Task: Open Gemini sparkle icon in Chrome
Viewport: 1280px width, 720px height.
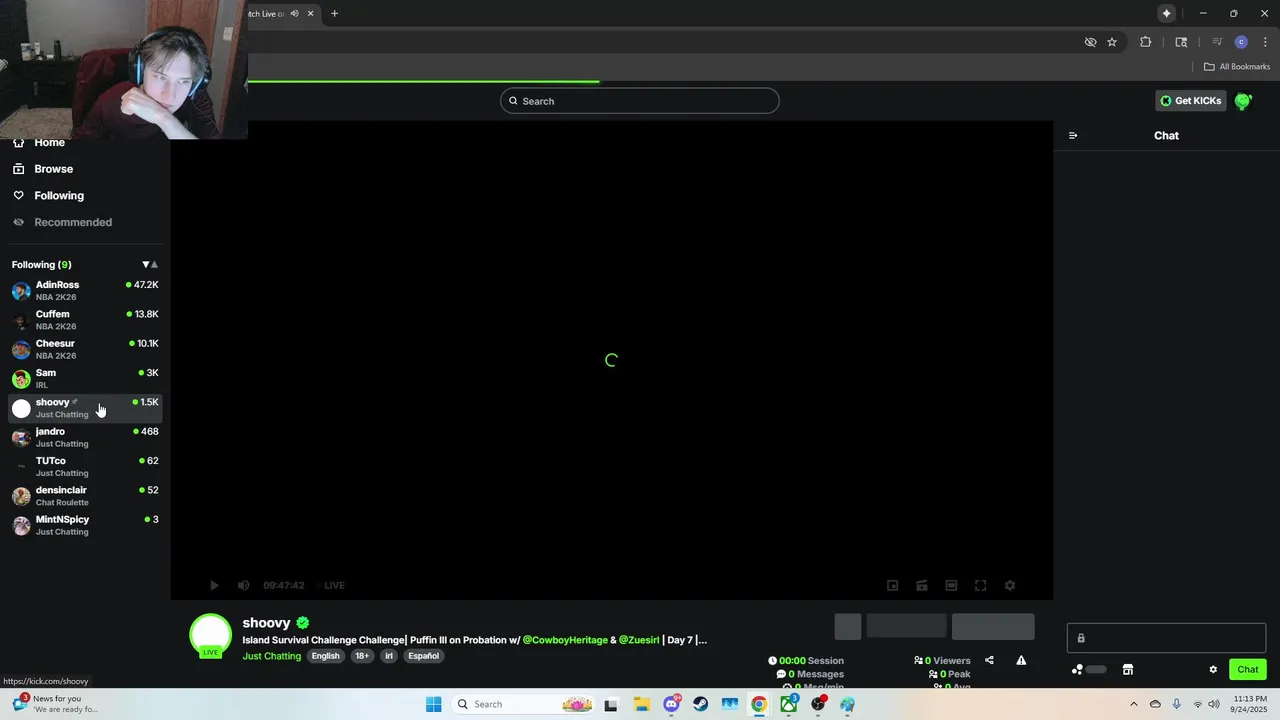Action: 1166,14
